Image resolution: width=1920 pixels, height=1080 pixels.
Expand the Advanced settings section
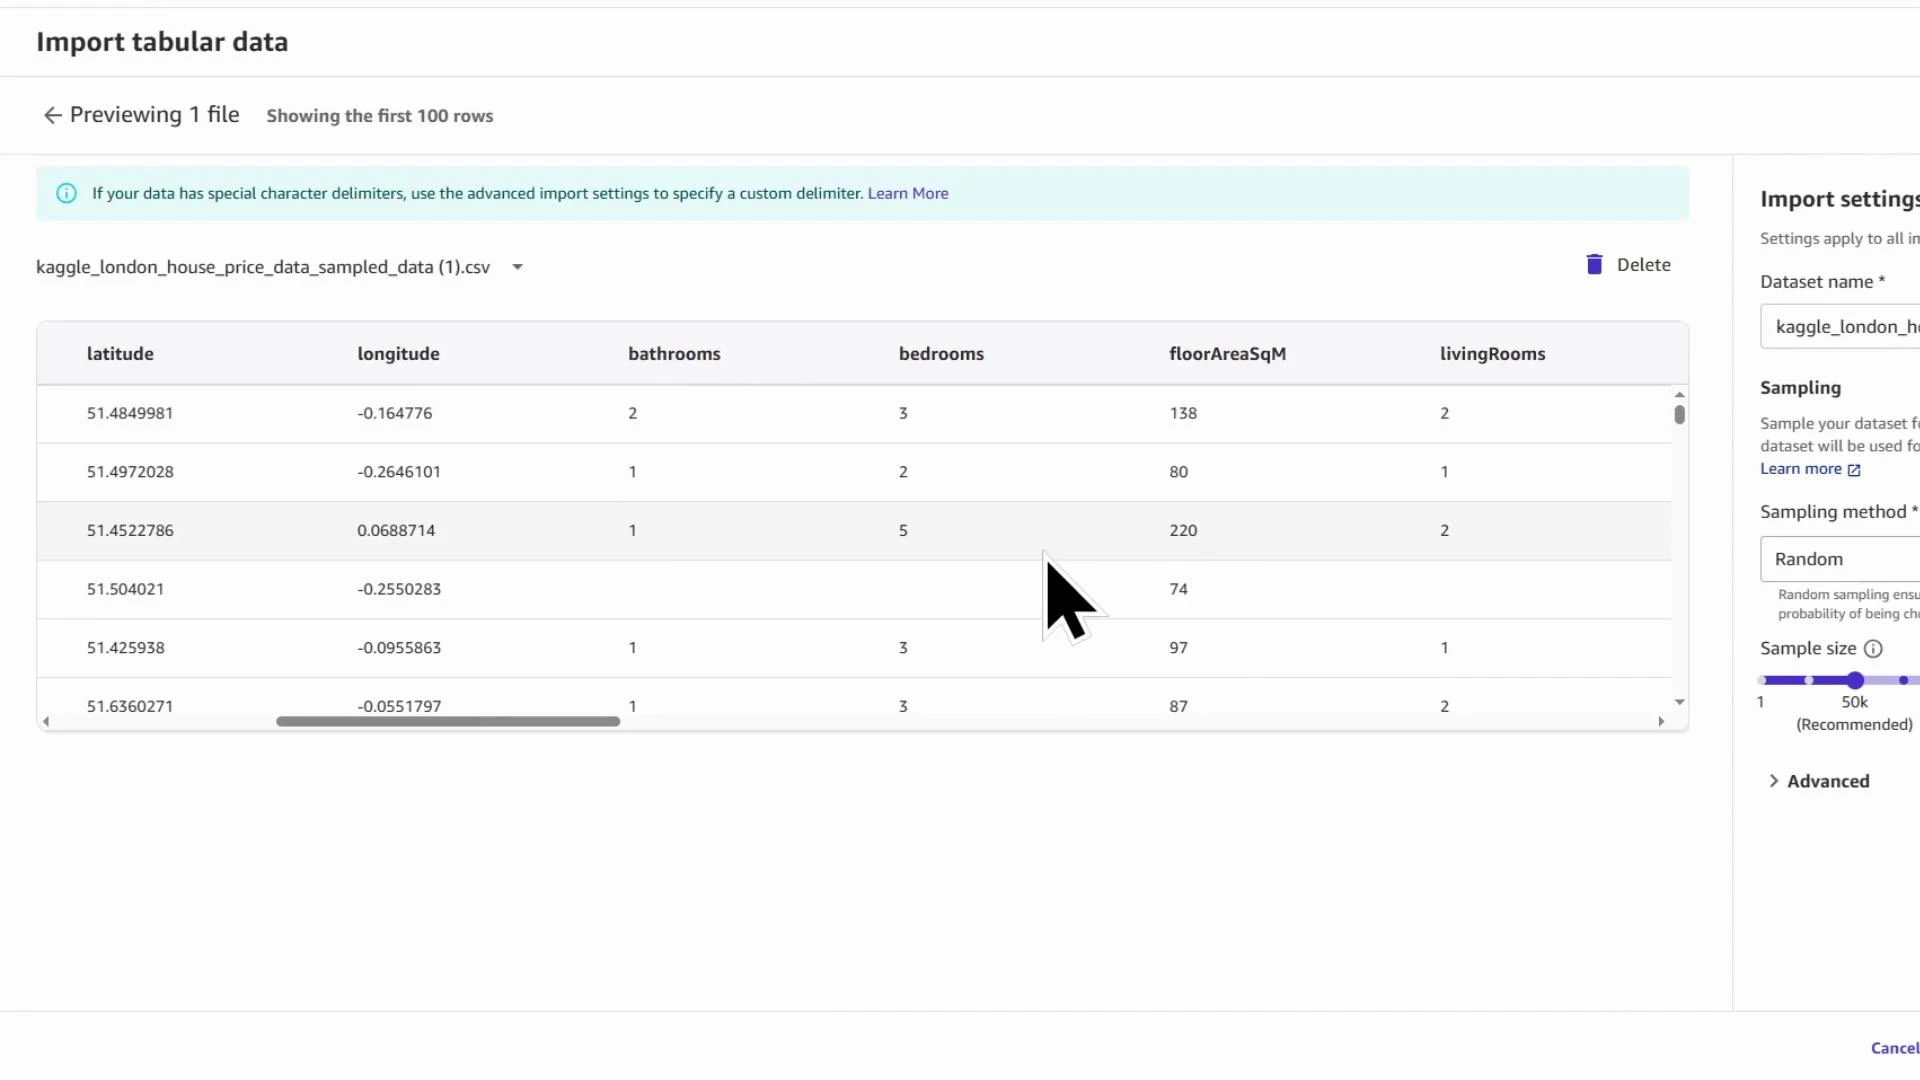point(1817,780)
